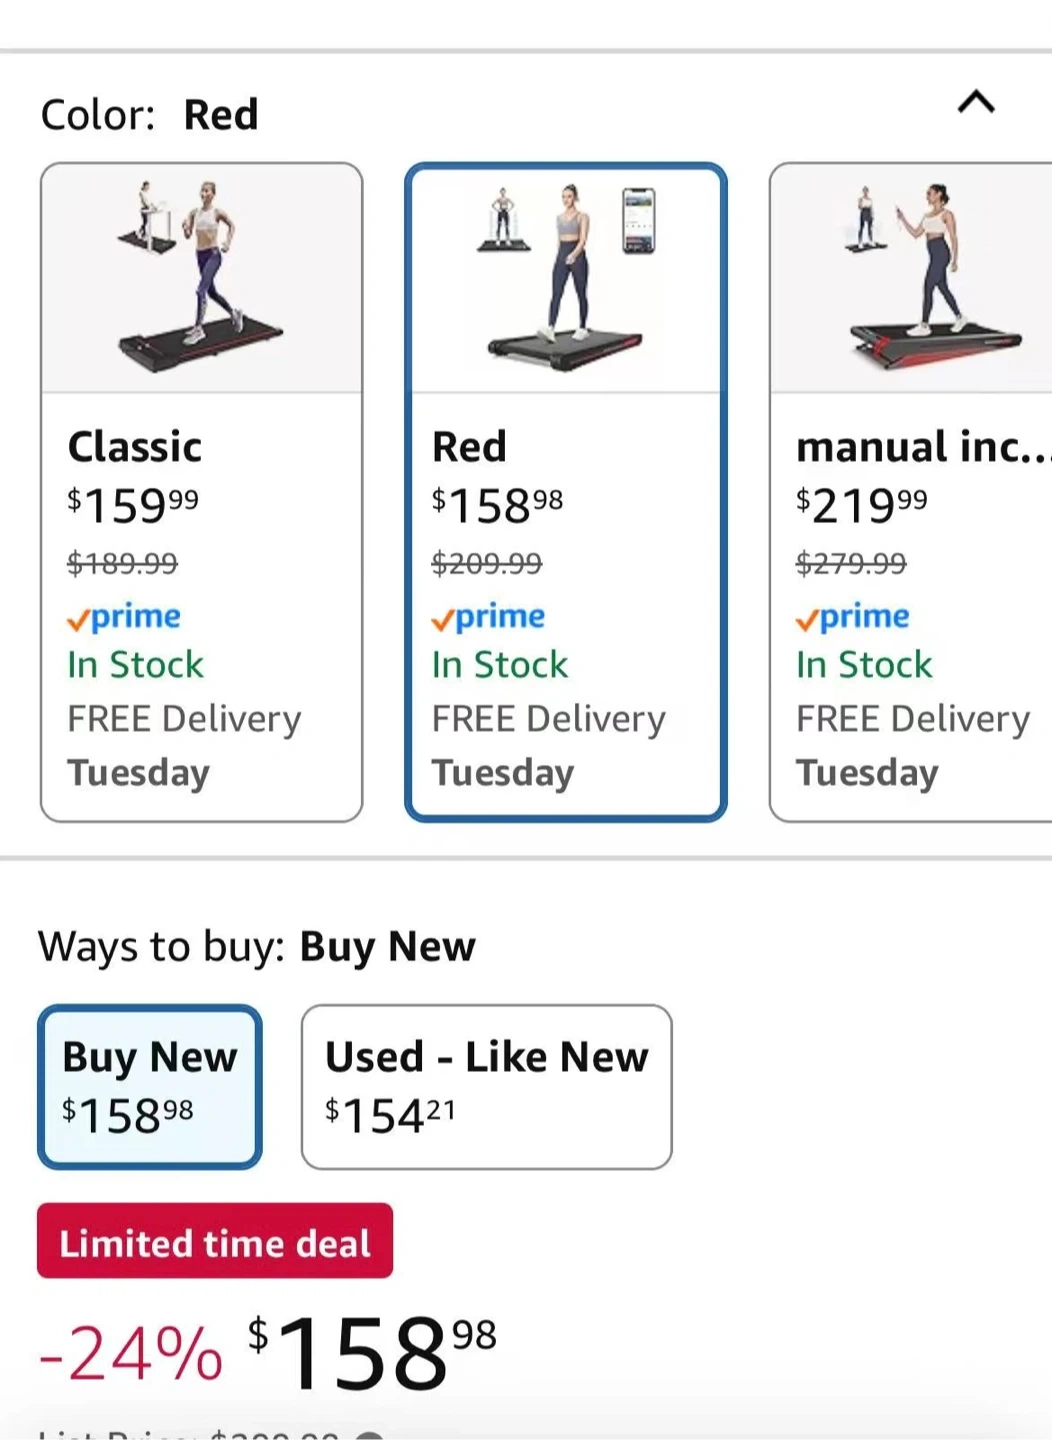Viewport: 1052px width, 1440px height.
Task: Click the $159.99 Classic price
Action: [x=133, y=505]
